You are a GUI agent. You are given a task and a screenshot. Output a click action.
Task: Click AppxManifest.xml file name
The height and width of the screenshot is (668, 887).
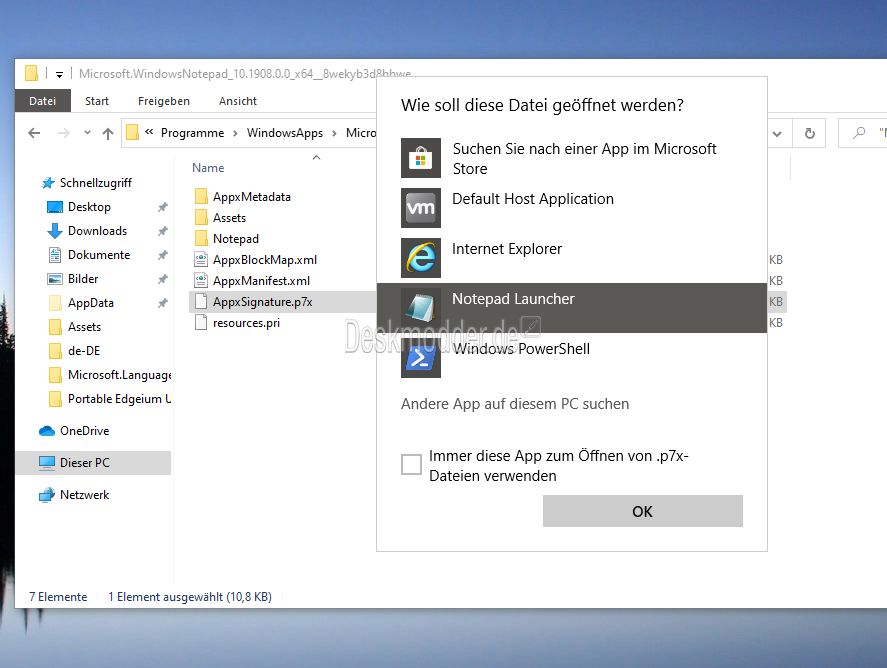click(x=261, y=281)
